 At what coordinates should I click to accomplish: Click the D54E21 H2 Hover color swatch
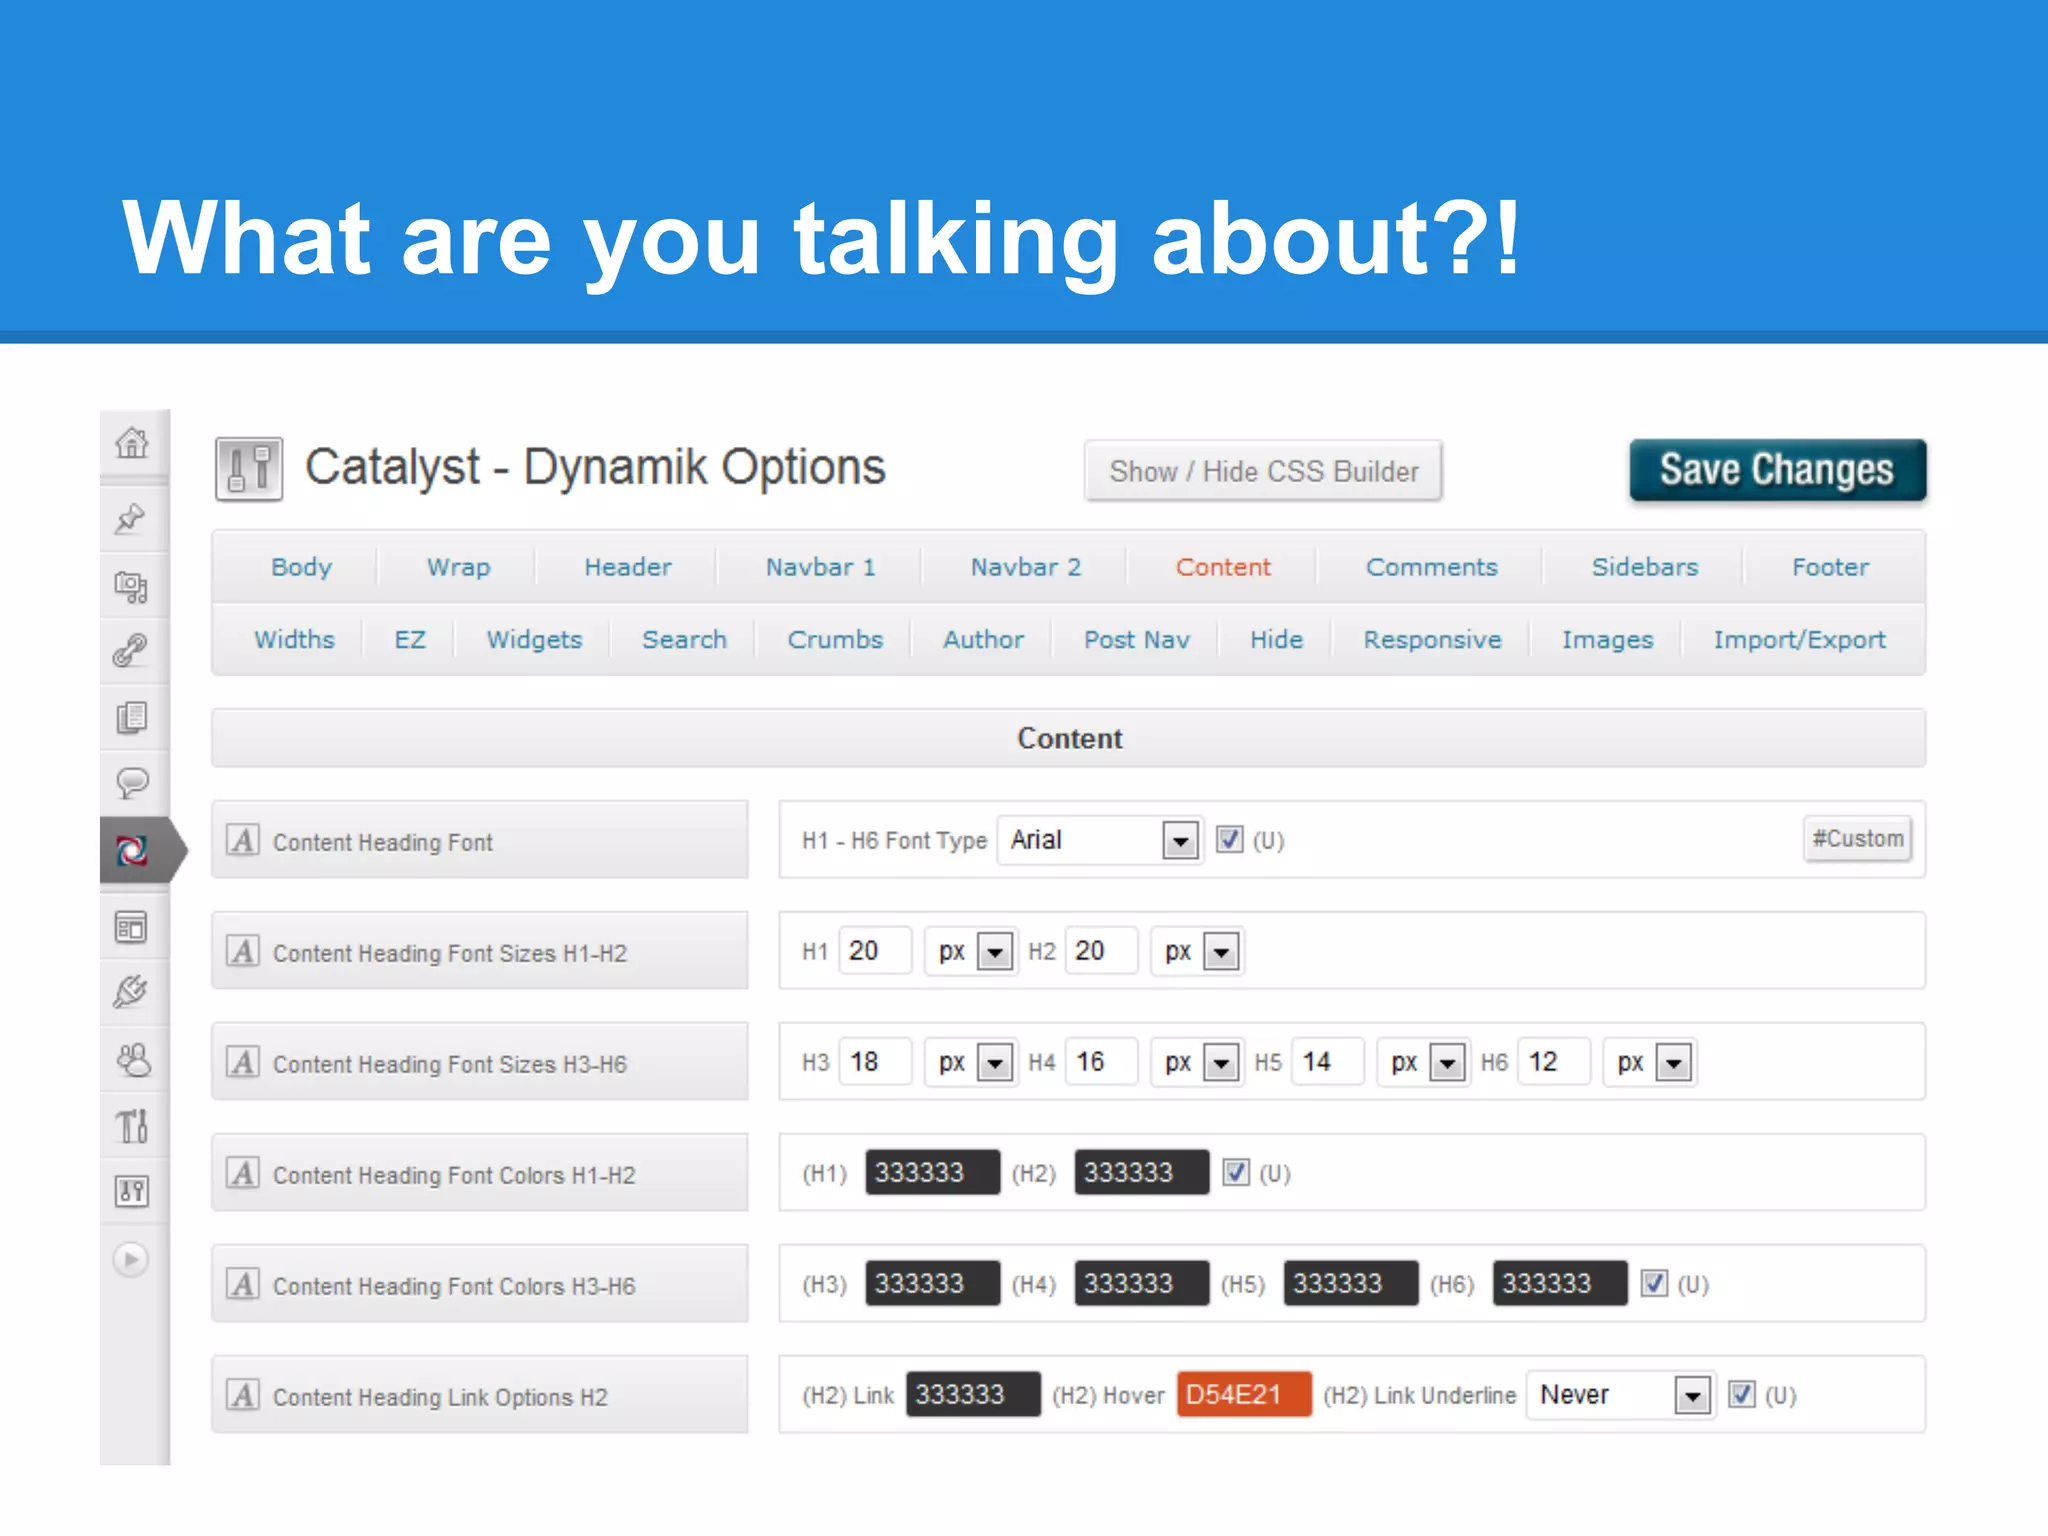[1243, 1394]
